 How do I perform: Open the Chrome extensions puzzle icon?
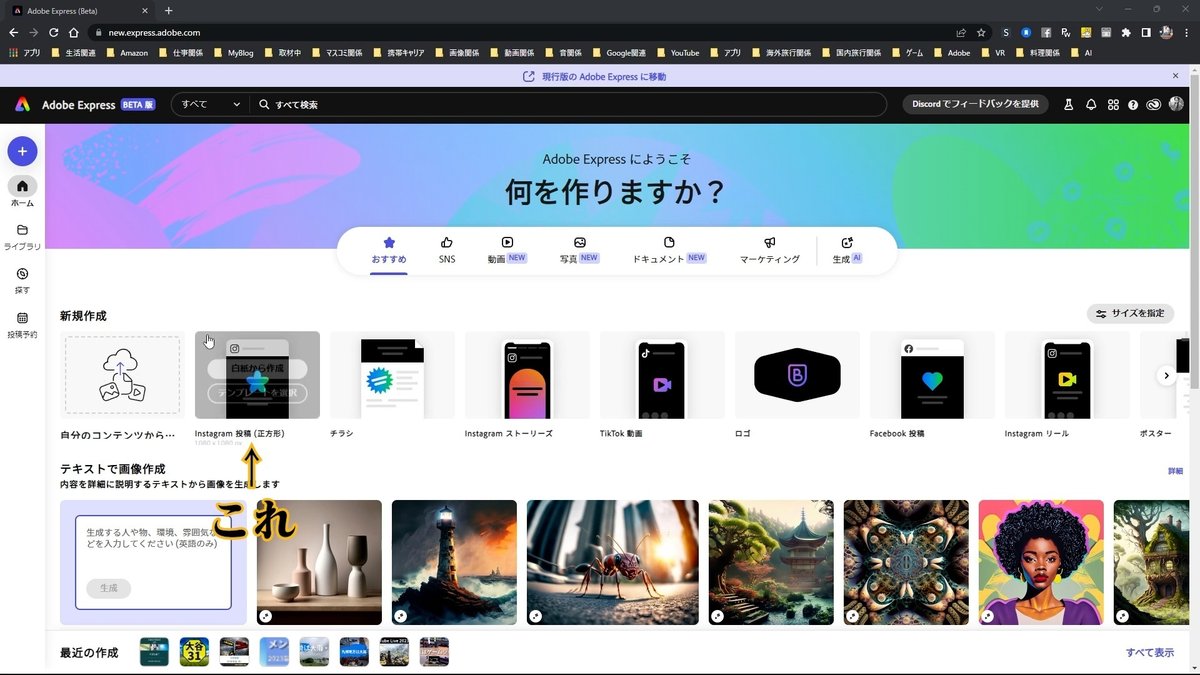coord(1126,32)
